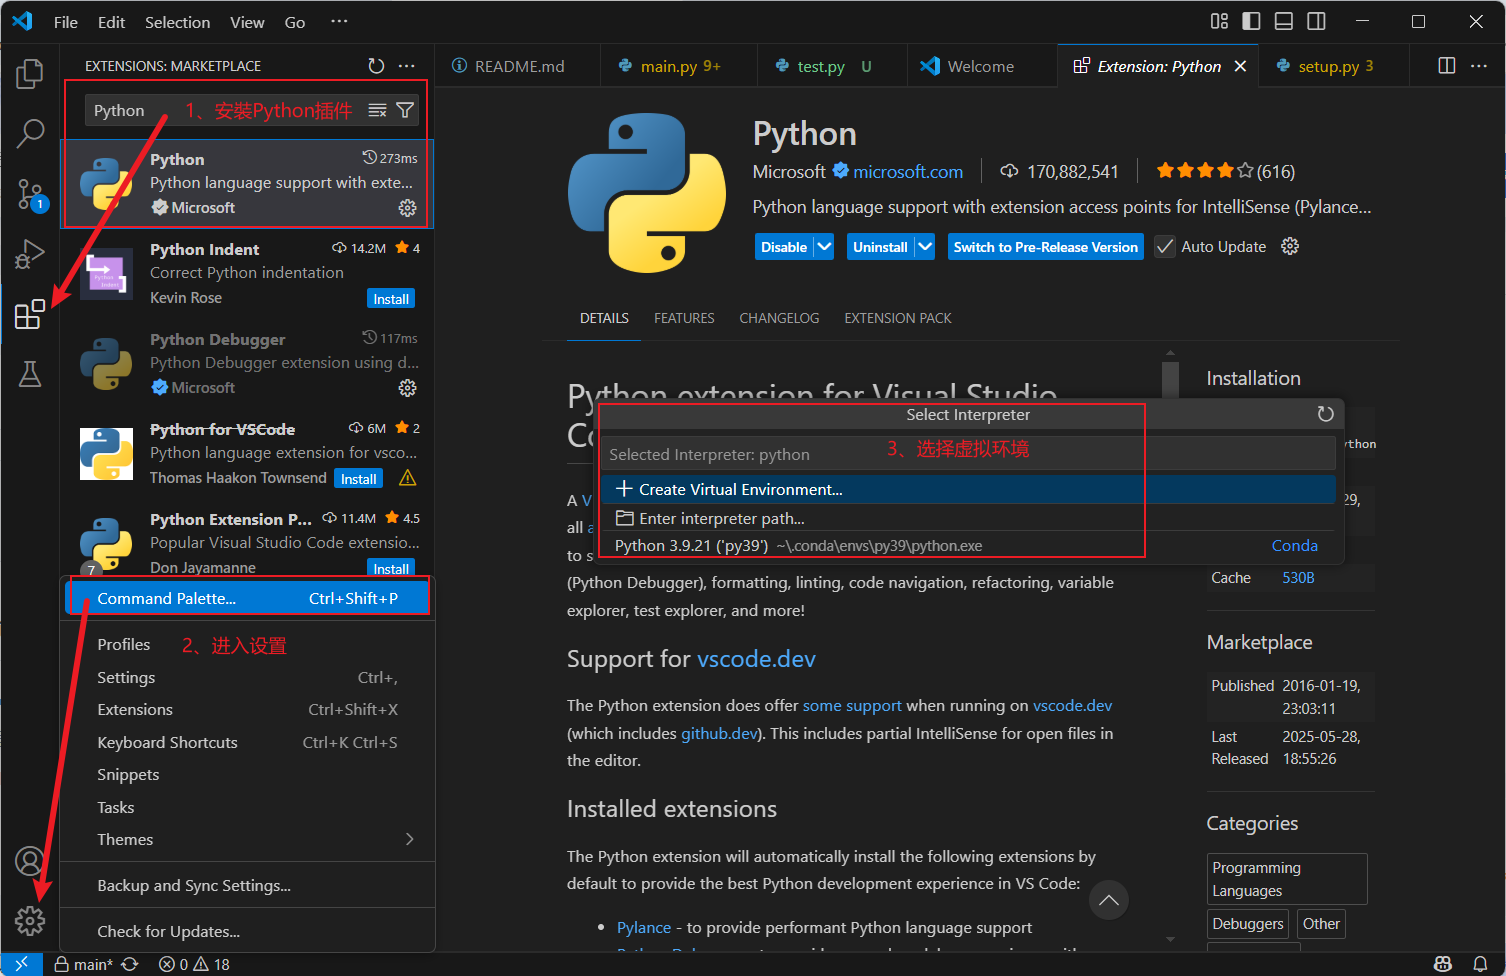Viewport: 1506px width, 976px height.
Task: Open problems count in status bar
Action: [x=194, y=964]
